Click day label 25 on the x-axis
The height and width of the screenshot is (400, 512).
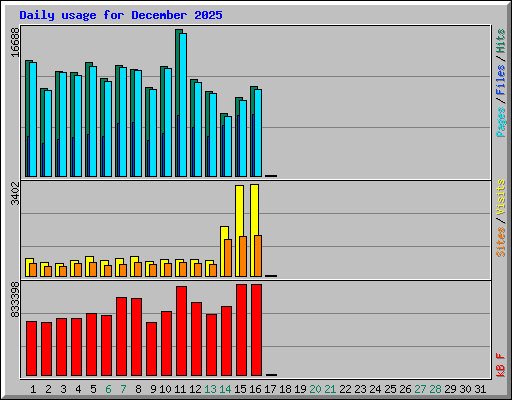(390, 389)
